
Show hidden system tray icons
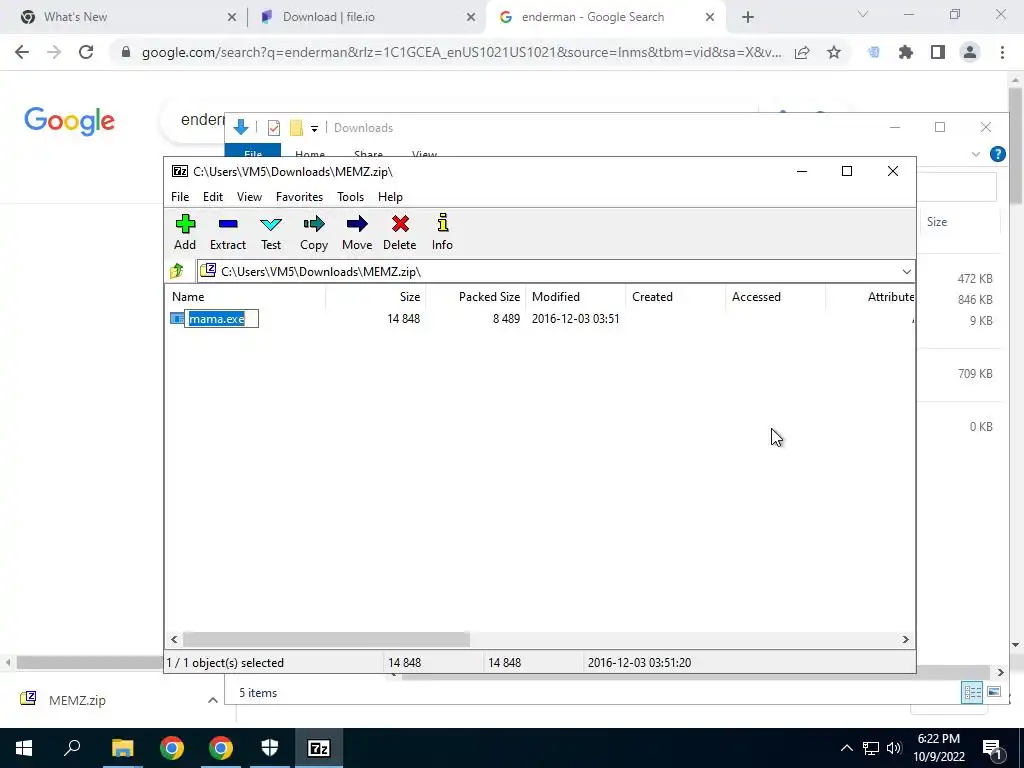point(846,748)
